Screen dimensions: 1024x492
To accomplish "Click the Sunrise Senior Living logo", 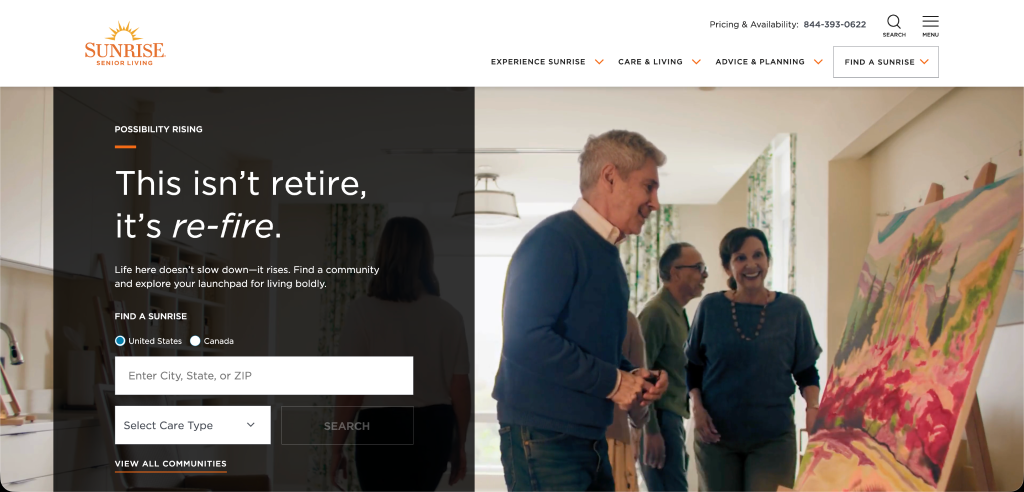I will [x=125, y=44].
